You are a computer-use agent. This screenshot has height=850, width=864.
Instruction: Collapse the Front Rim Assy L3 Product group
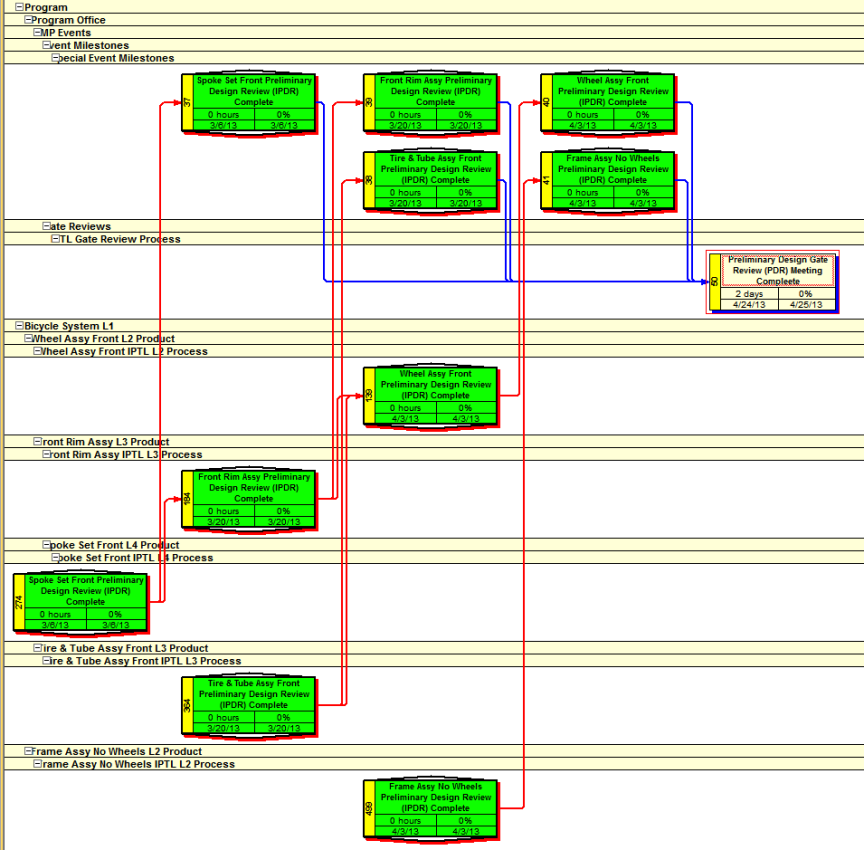pyautogui.click(x=37, y=442)
